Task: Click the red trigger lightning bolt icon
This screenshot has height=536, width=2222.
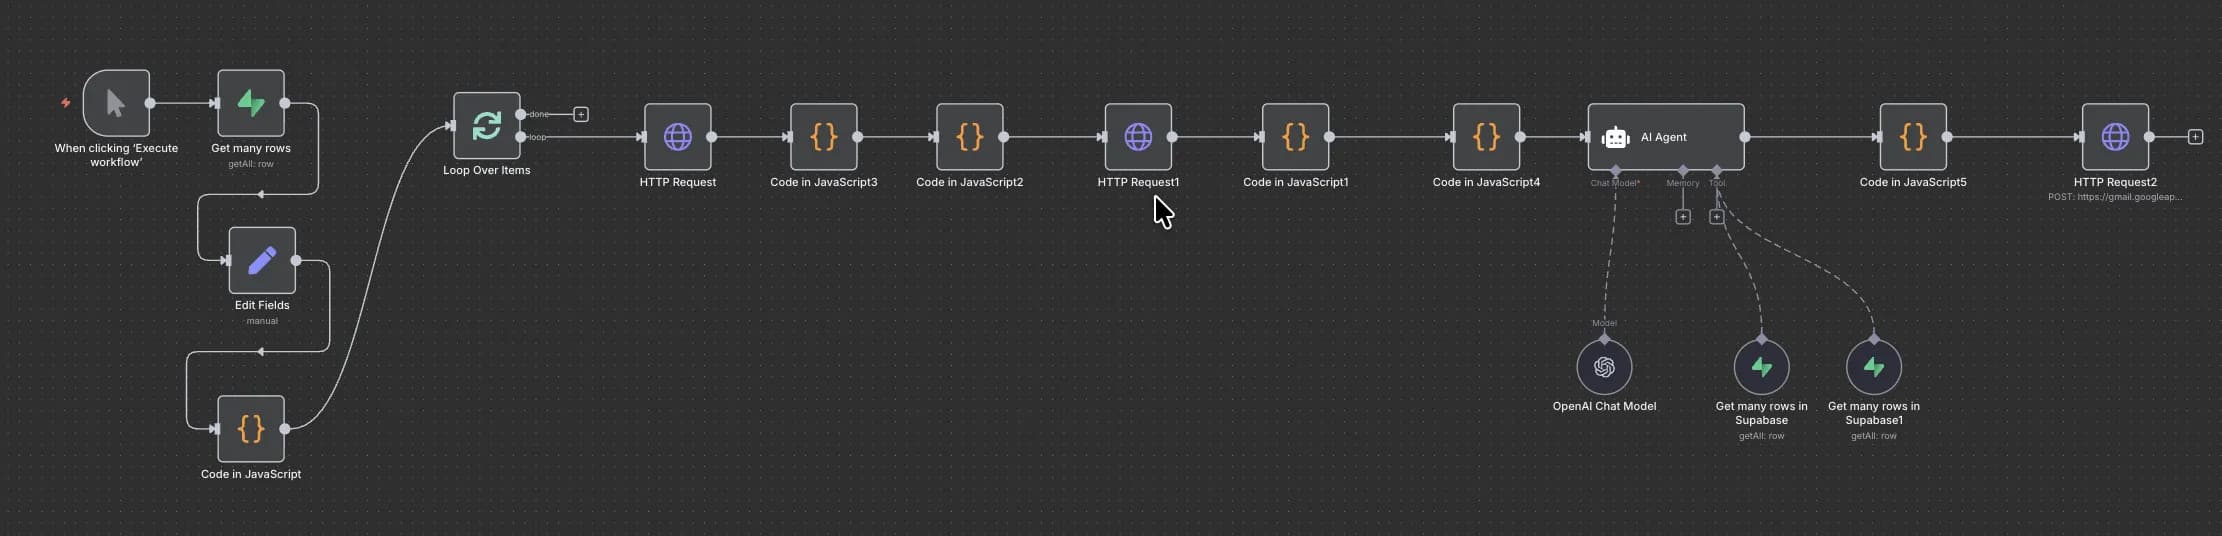Action: coord(66,103)
